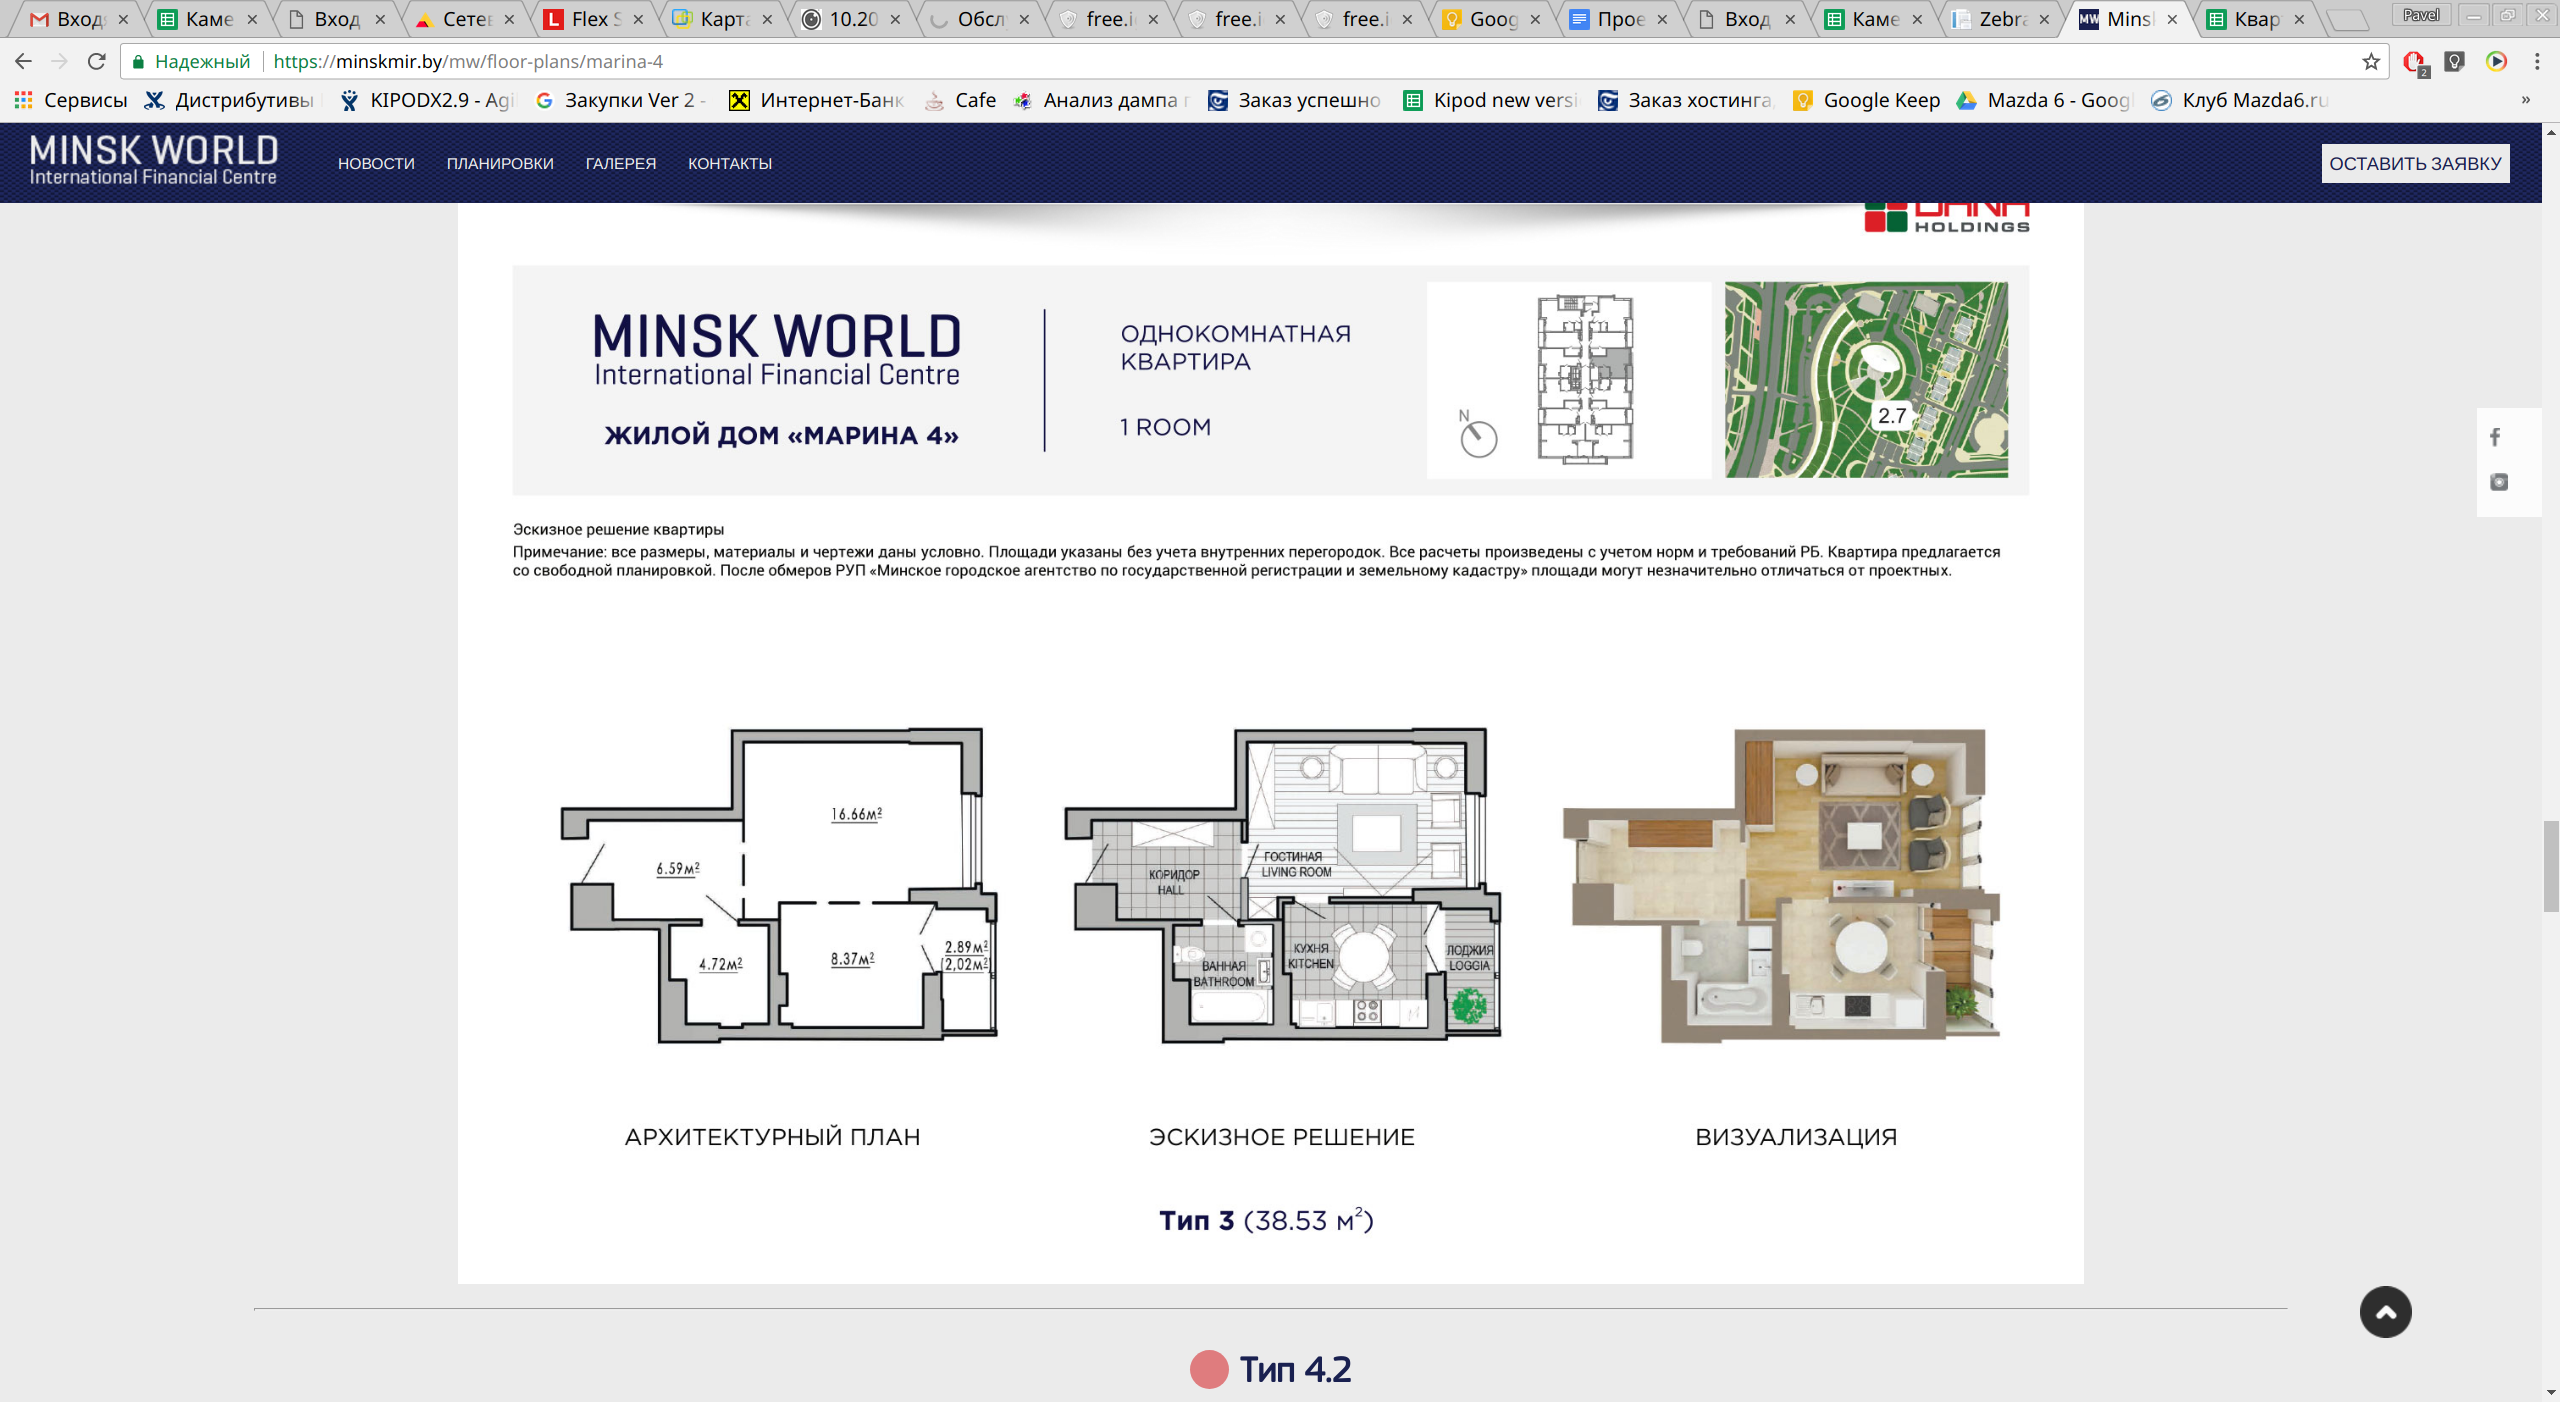Open the НОВОСТИ menu item
This screenshot has height=1402, width=2560.
click(x=376, y=163)
